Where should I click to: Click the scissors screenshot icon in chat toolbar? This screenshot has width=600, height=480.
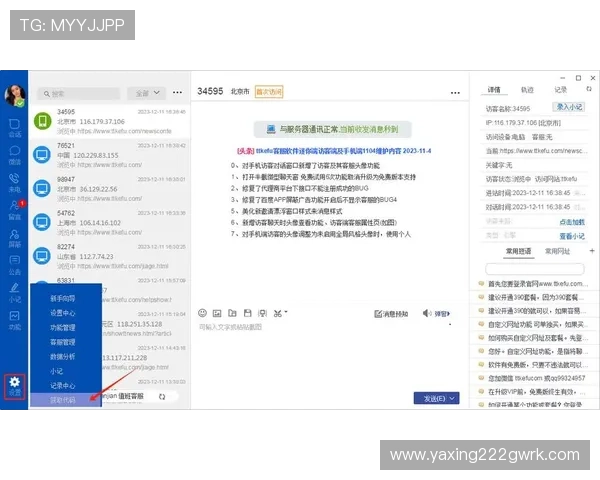[278, 313]
